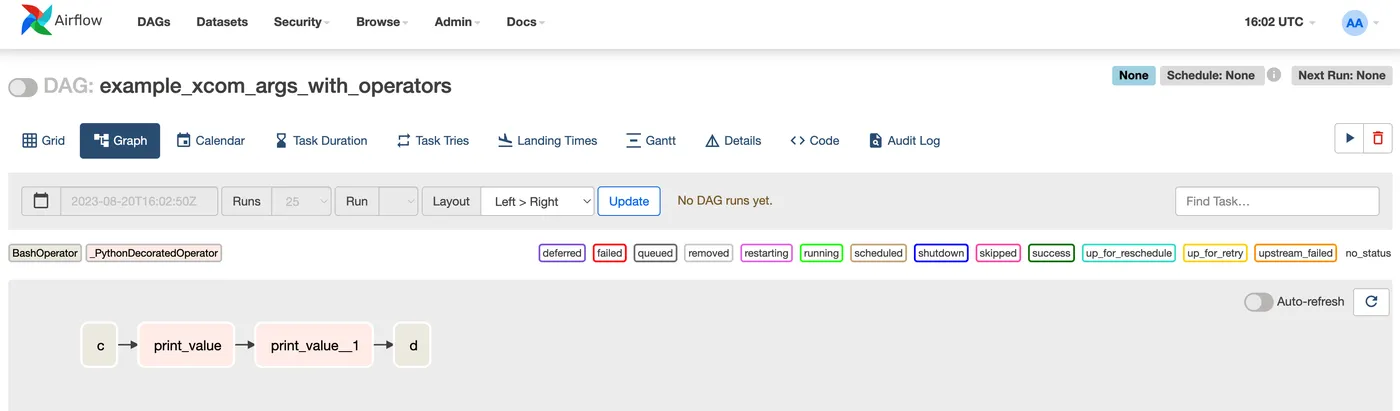Open the Datasets menu item

click(222, 22)
